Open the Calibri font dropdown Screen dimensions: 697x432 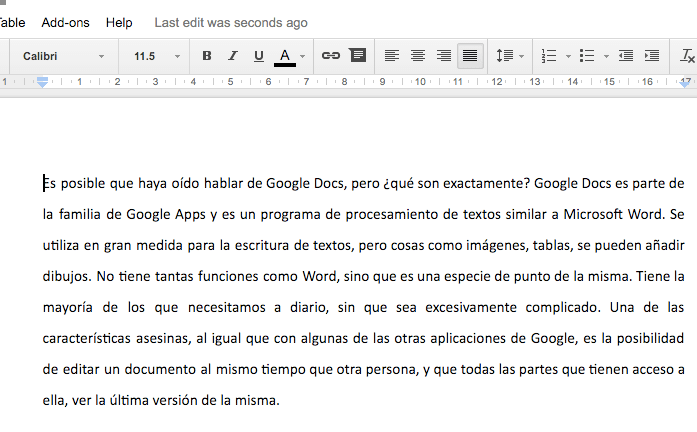click(x=64, y=56)
